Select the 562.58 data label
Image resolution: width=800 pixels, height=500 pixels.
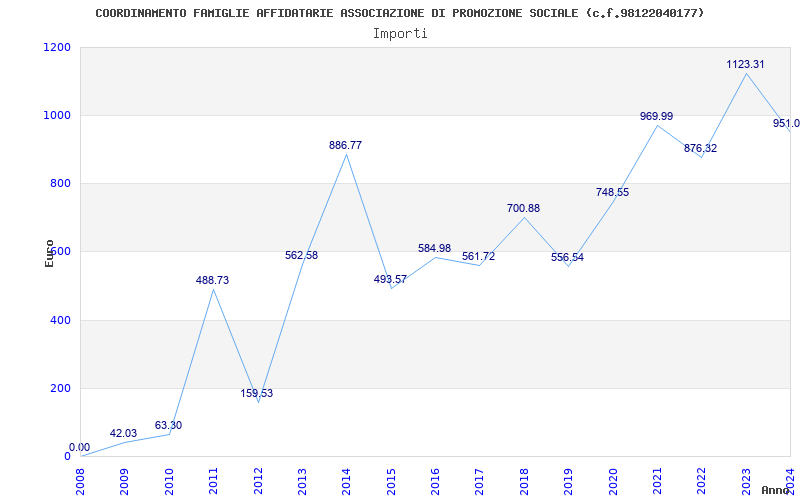coord(302,255)
